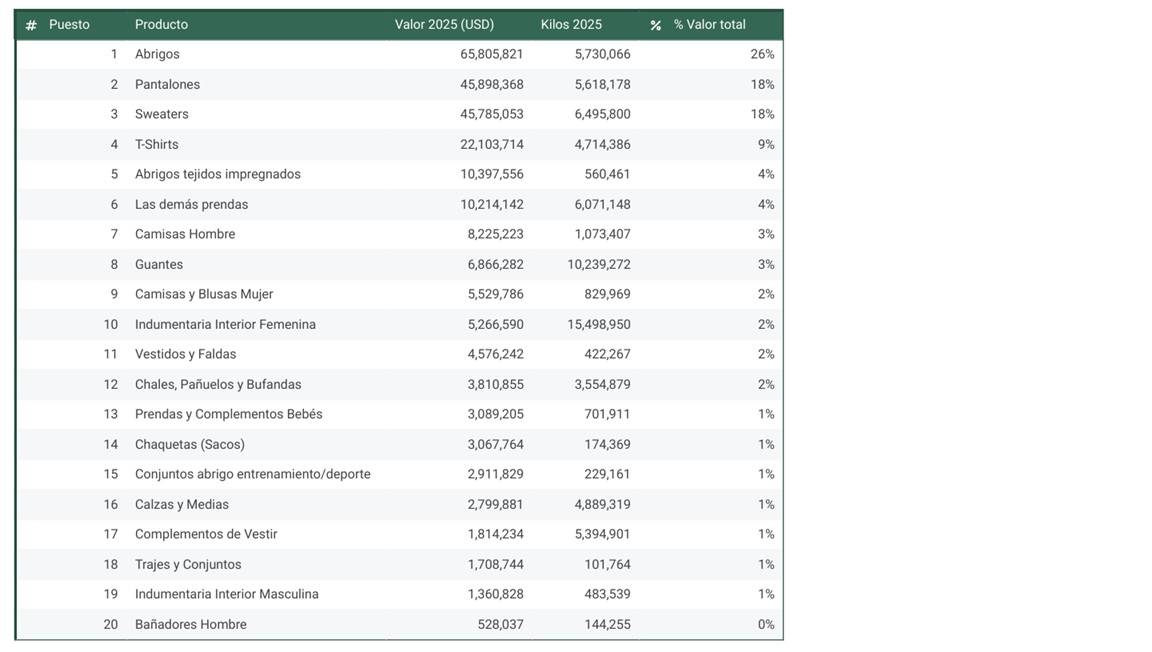The height and width of the screenshot is (652, 1152).
Task: Select the Calzas y Medias cell
Action: 181,504
